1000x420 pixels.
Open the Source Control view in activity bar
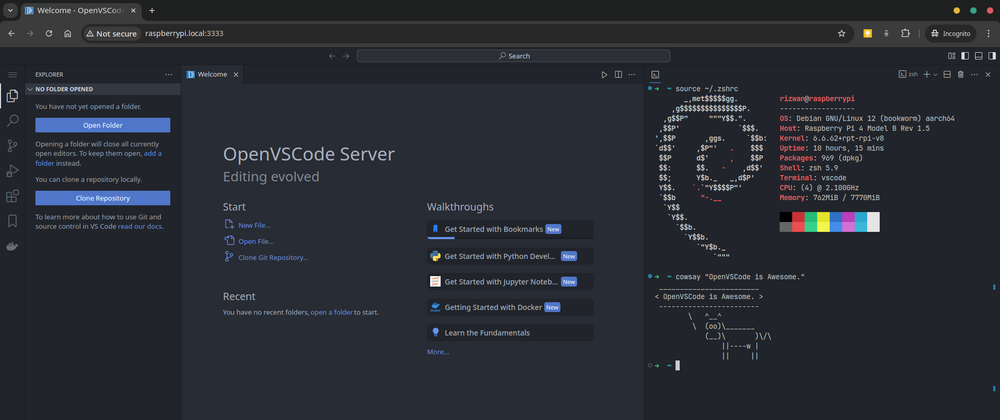(x=12, y=146)
